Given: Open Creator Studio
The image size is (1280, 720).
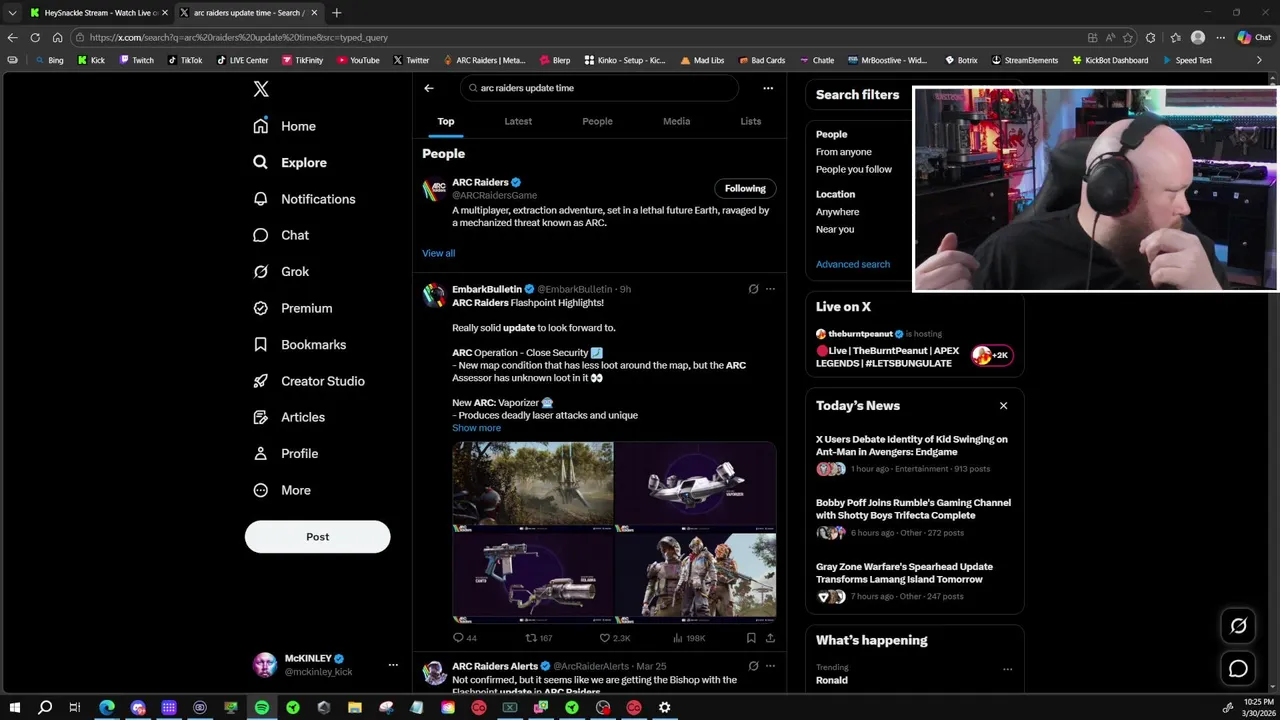Looking at the screenshot, I should pyautogui.click(x=309, y=381).
